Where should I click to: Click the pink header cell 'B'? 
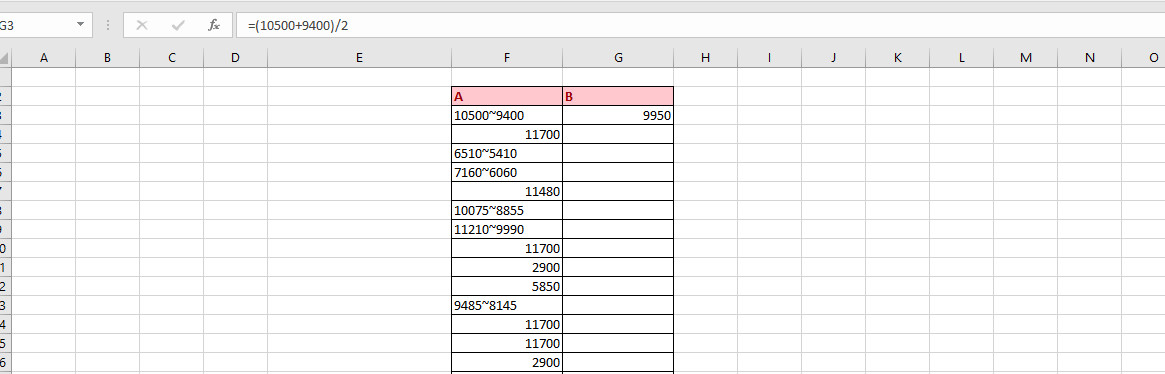click(x=618, y=96)
